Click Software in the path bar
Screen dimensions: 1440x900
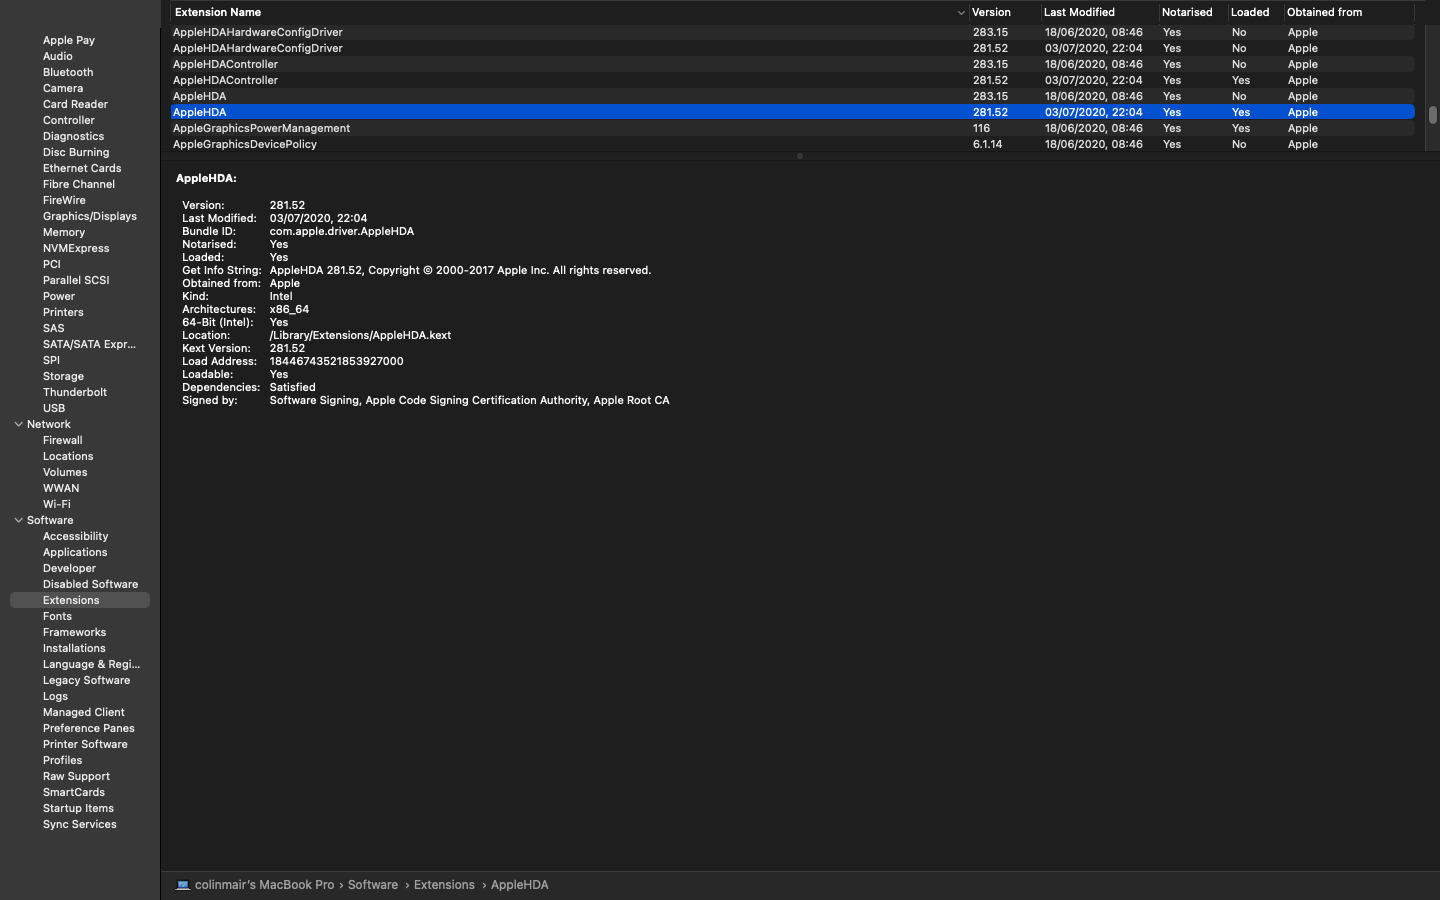coord(373,885)
